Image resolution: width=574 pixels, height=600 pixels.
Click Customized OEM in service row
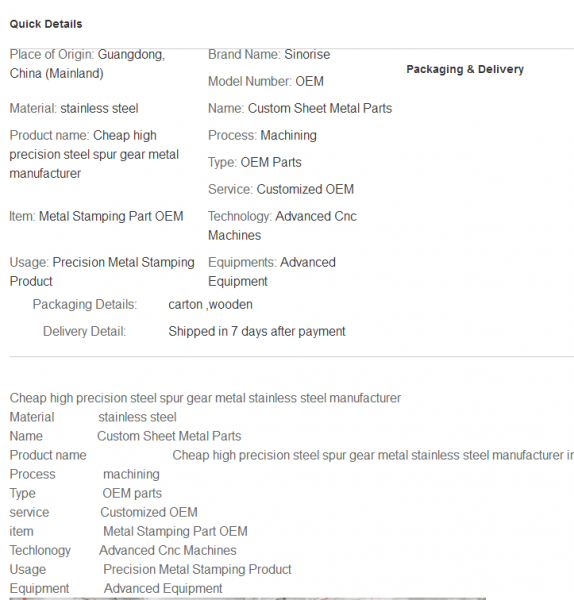pos(149,512)
